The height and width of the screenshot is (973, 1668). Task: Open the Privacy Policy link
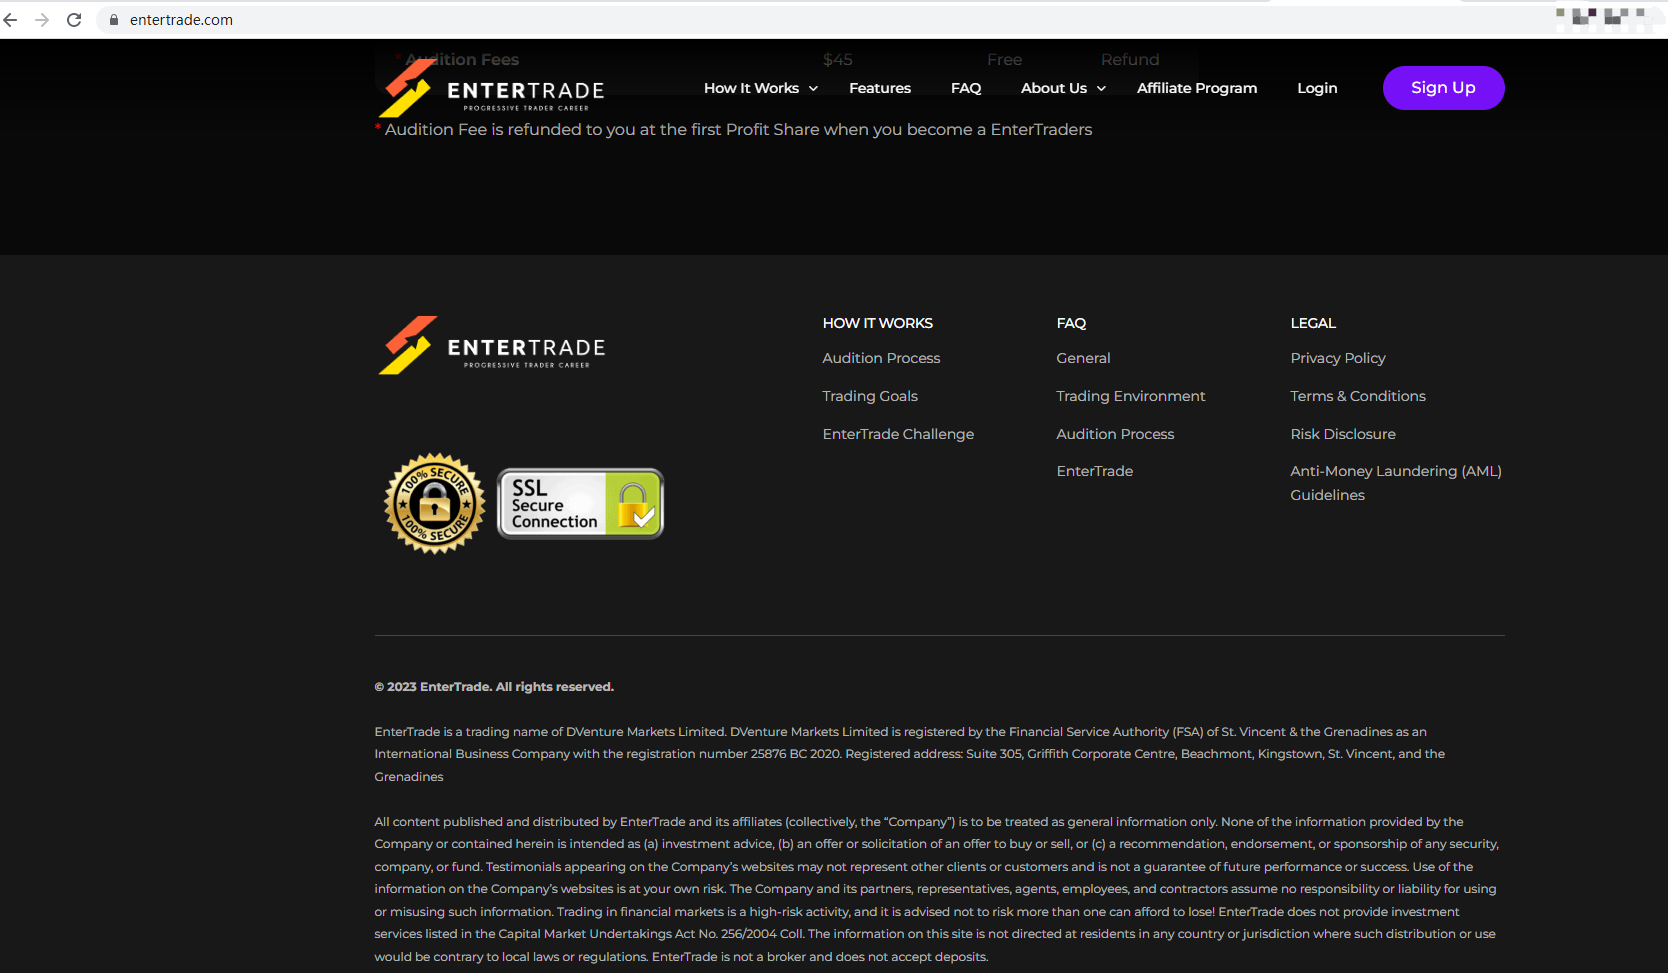pyautogui.click(x=1338, y=358)
